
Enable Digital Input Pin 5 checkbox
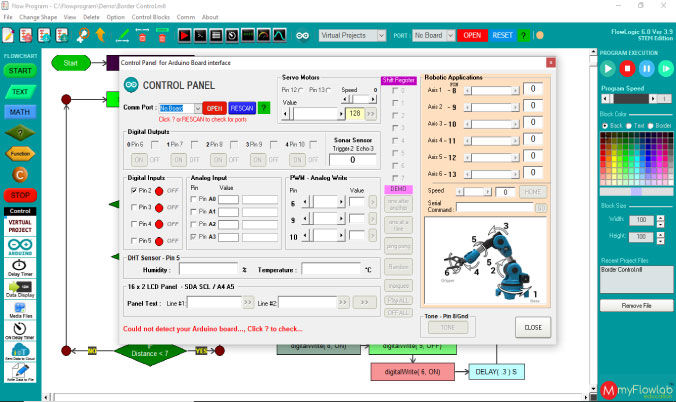134,241
